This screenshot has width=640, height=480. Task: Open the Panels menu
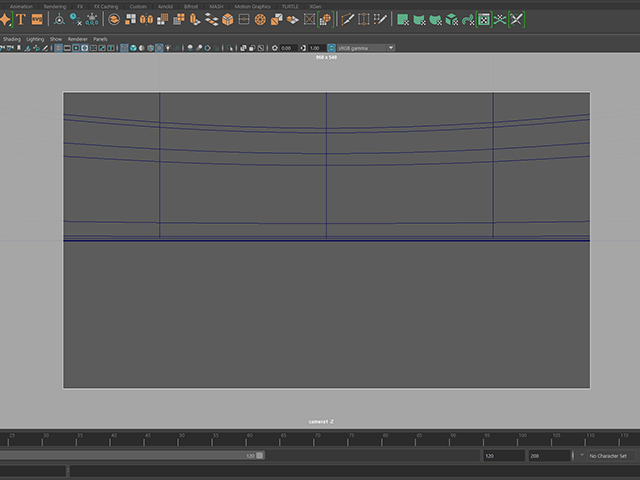point(100,39)
